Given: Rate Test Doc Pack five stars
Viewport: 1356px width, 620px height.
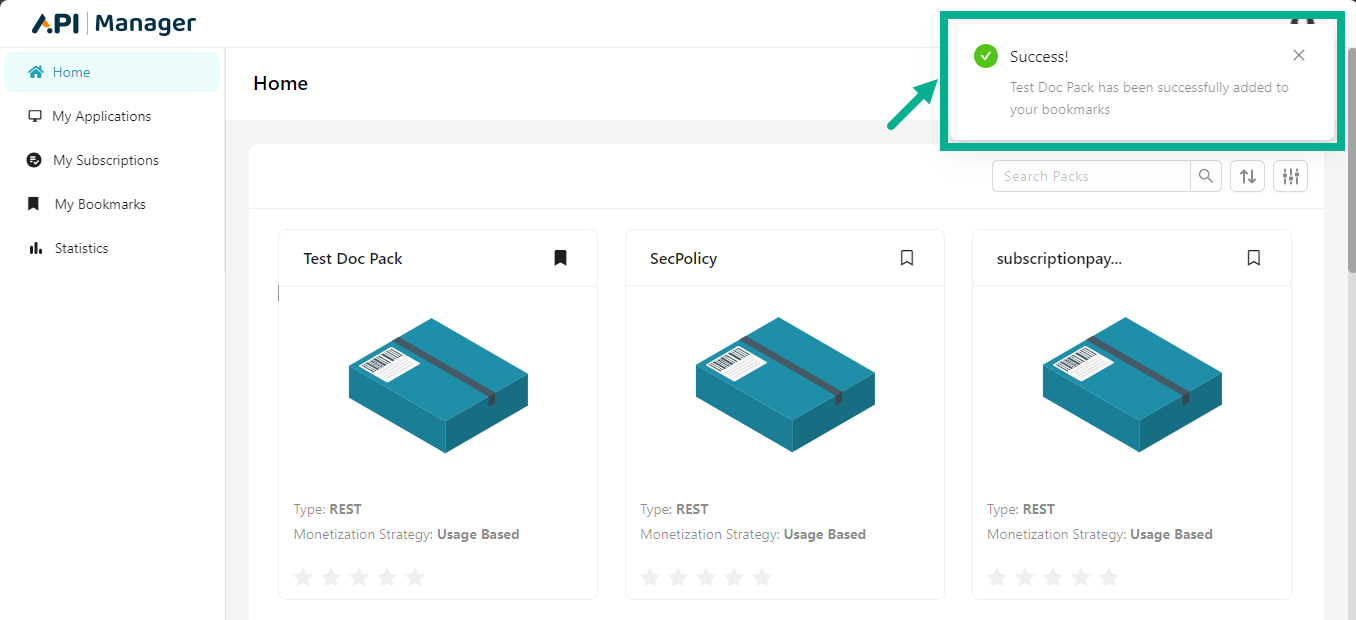Looking at the screenshot, I should pos(415,577).
